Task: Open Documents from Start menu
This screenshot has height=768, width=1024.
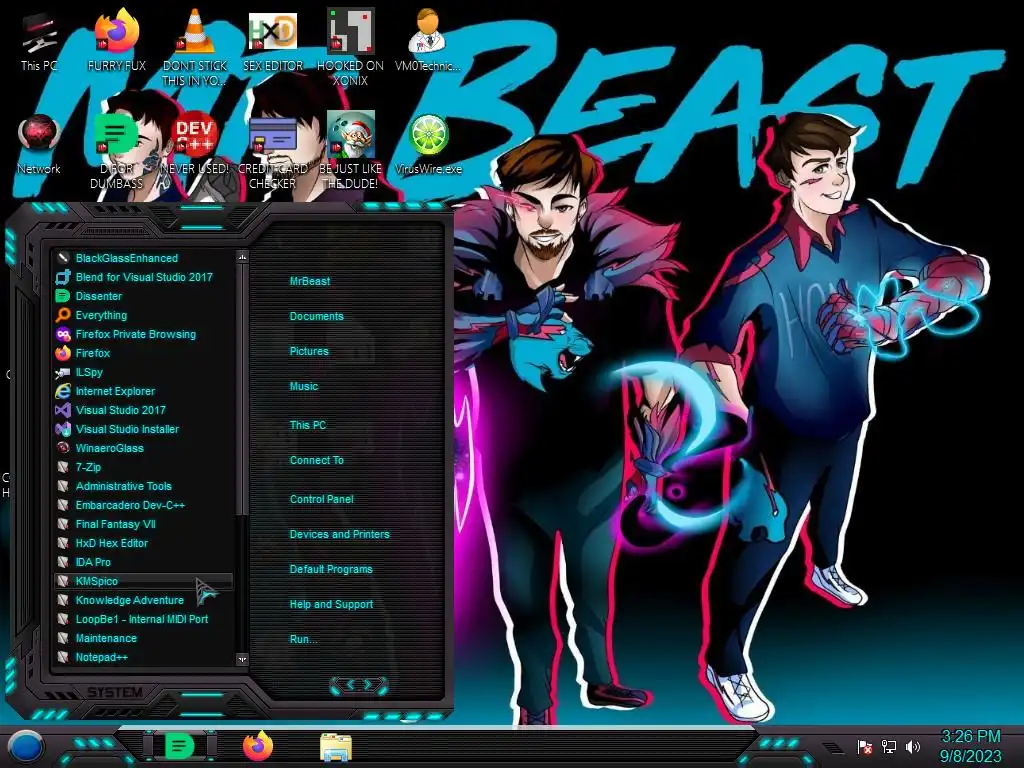Action: pos(317,316)
